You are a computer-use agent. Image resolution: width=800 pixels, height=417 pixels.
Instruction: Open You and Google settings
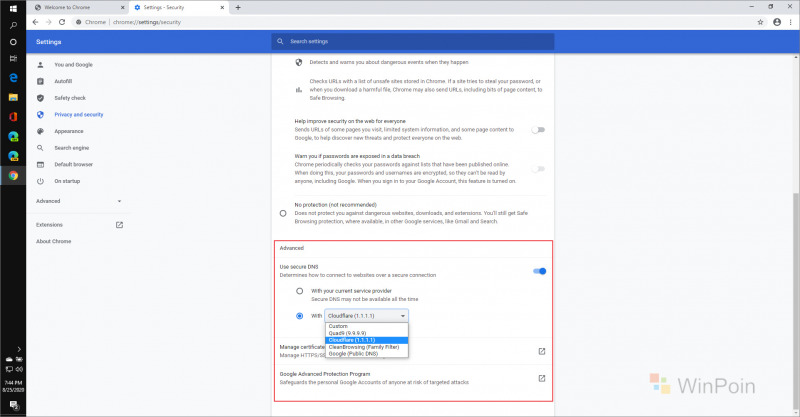click(73, 65)
